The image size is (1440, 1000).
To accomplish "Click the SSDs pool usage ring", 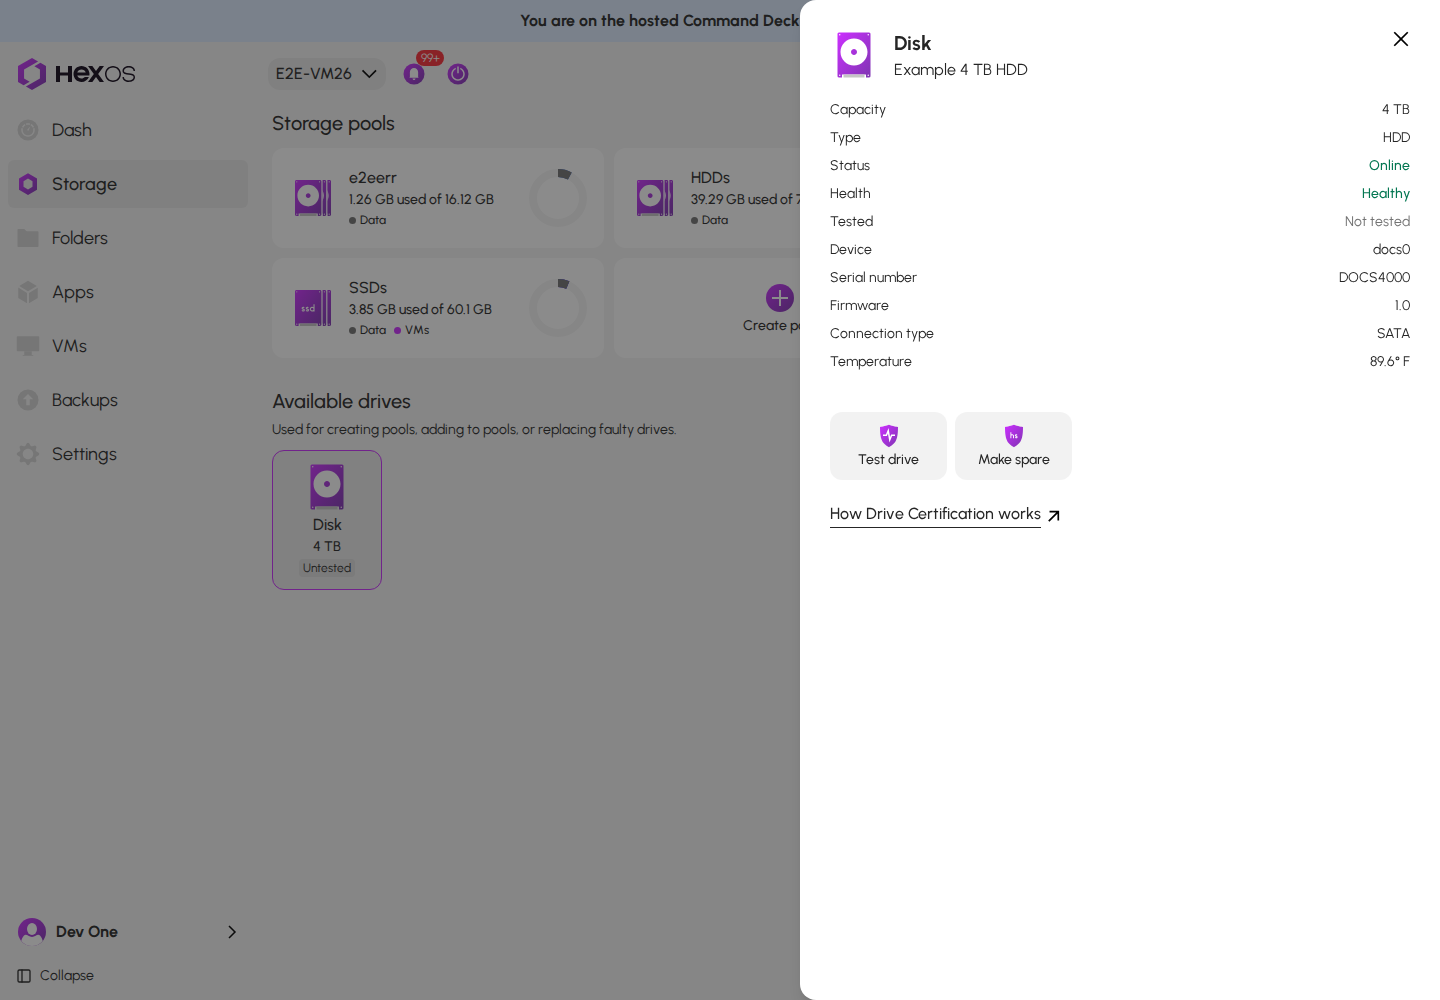I will (558, 308).
